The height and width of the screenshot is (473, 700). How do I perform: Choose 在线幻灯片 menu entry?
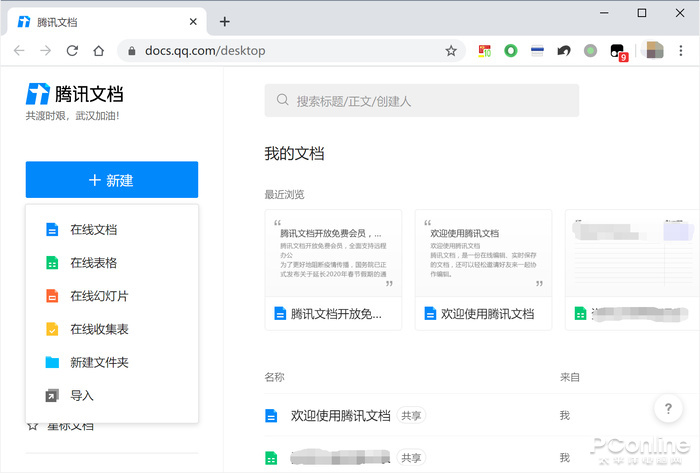(98, 296)
